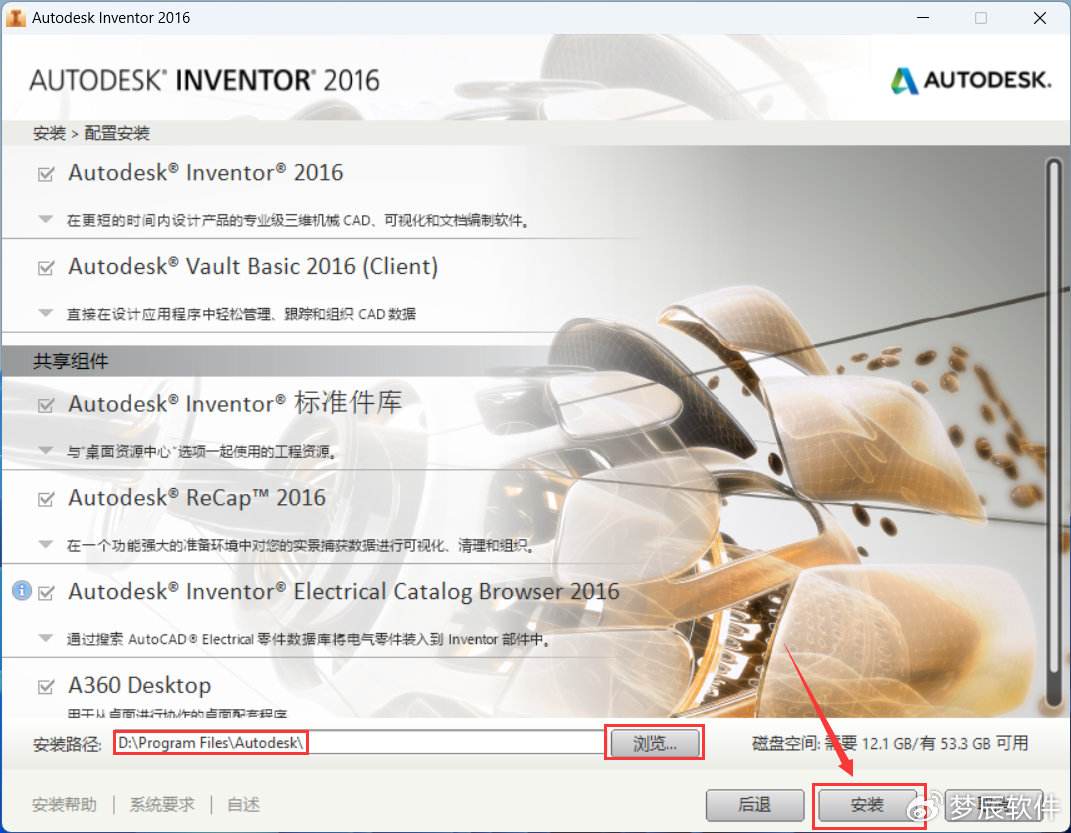1071x833 pixels.
Task: Expand the Vault Basic 2016 options arrow
Action: pyautogui.click(x=46, y=313)
